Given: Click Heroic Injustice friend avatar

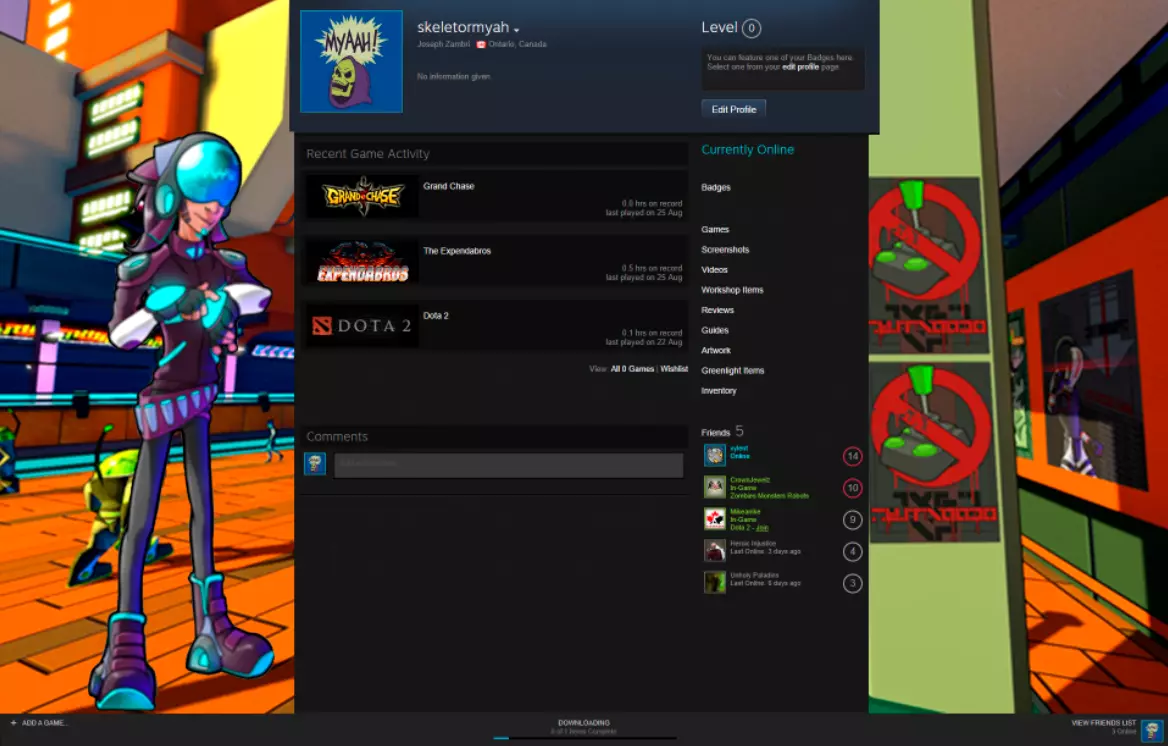Looking at the screenshot, I should pyautogui.click(x=715, y=551).
